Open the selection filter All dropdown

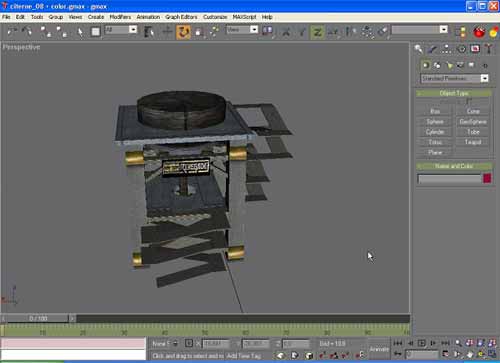click(133, 30)
